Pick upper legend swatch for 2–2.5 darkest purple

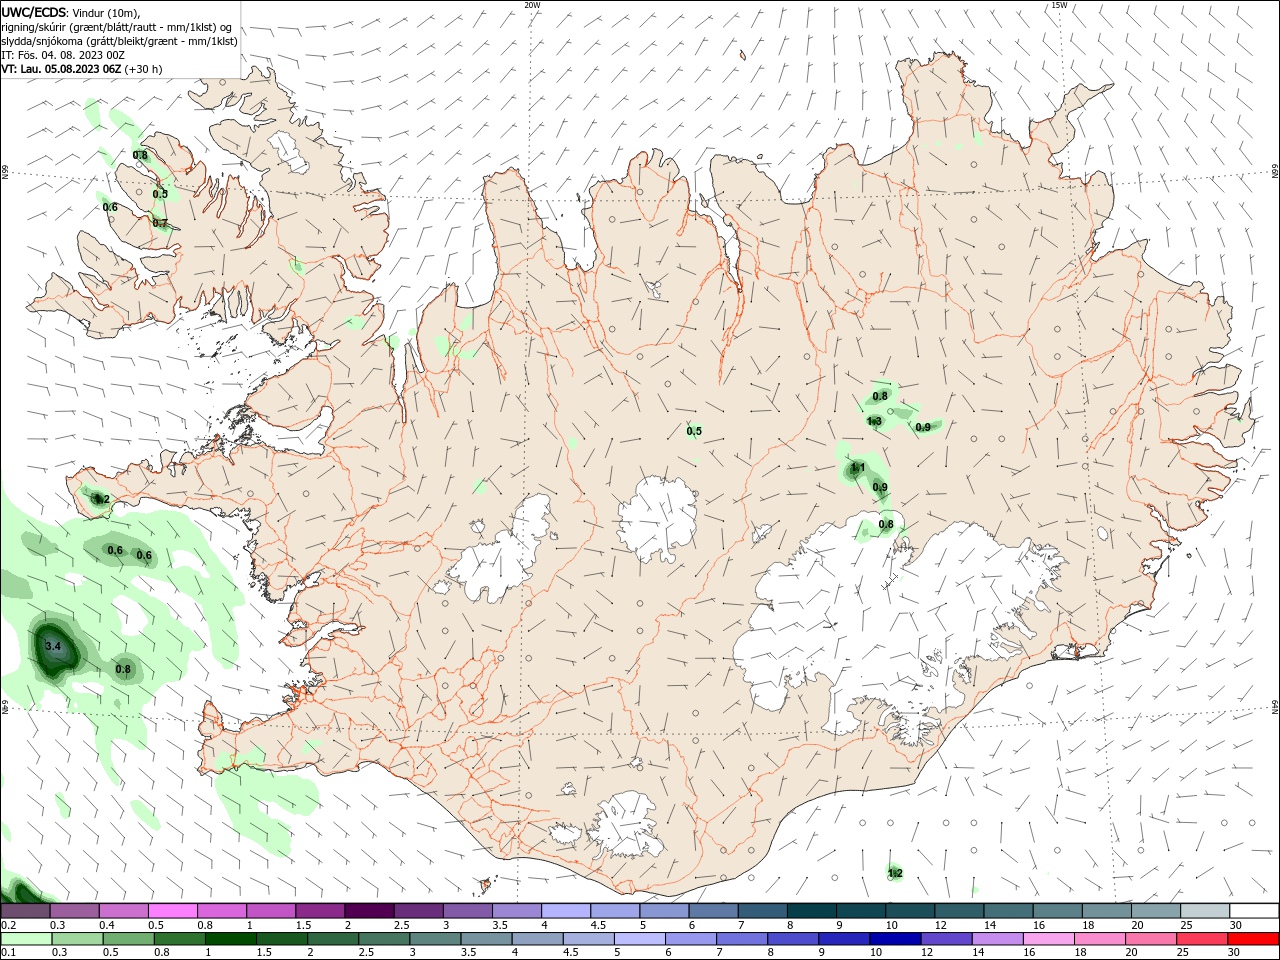click(368, 911)
